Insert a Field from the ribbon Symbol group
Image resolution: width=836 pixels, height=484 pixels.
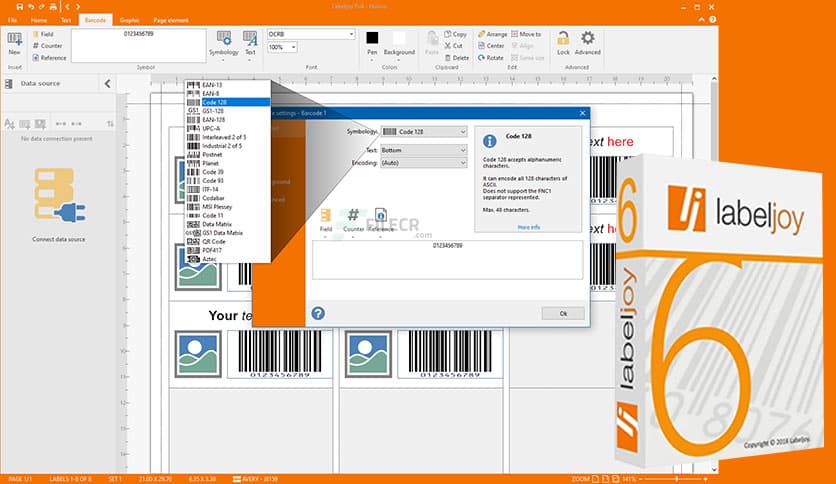tap(46, 34)
